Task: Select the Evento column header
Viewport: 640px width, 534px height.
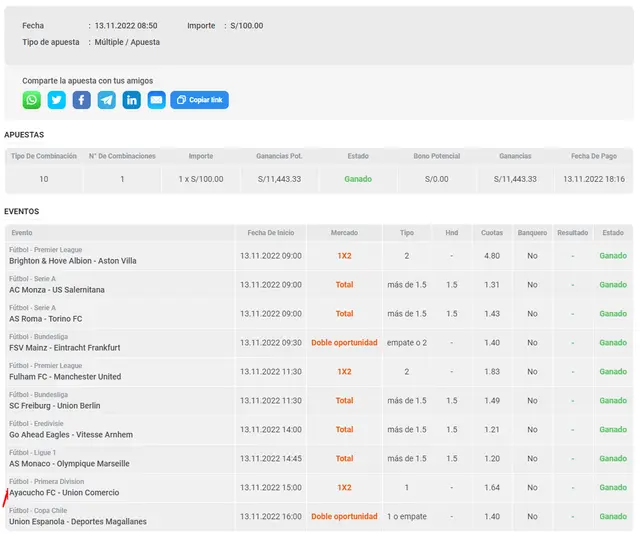Action: point(22,233)
